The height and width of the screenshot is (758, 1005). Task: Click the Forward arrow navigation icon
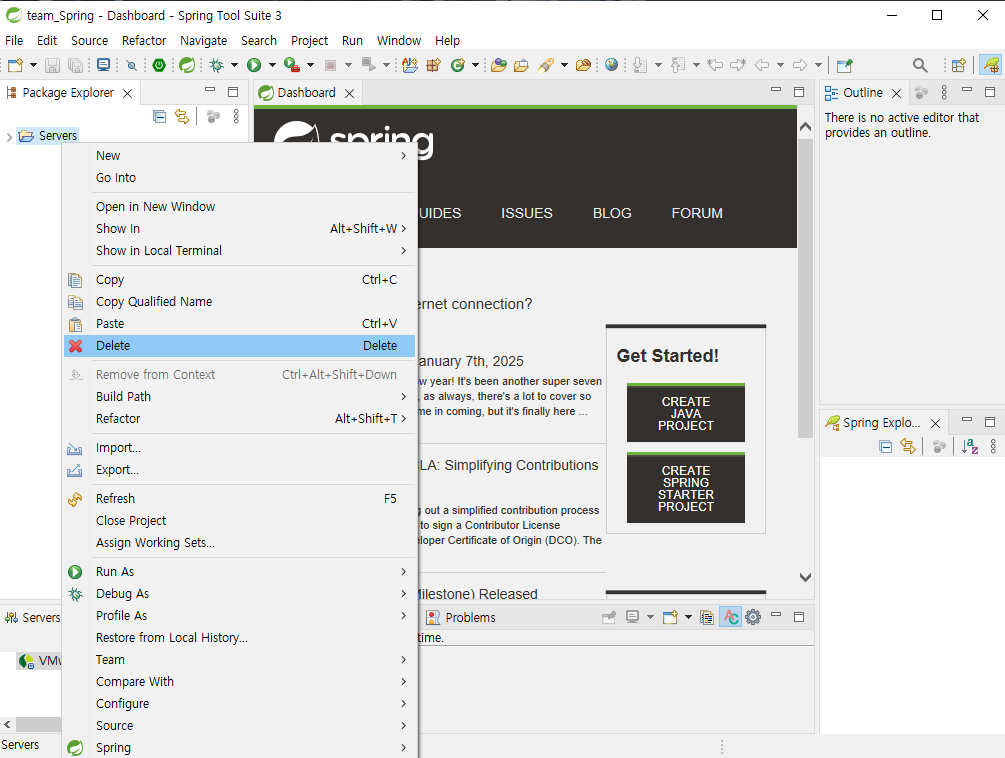pos(799,65)
